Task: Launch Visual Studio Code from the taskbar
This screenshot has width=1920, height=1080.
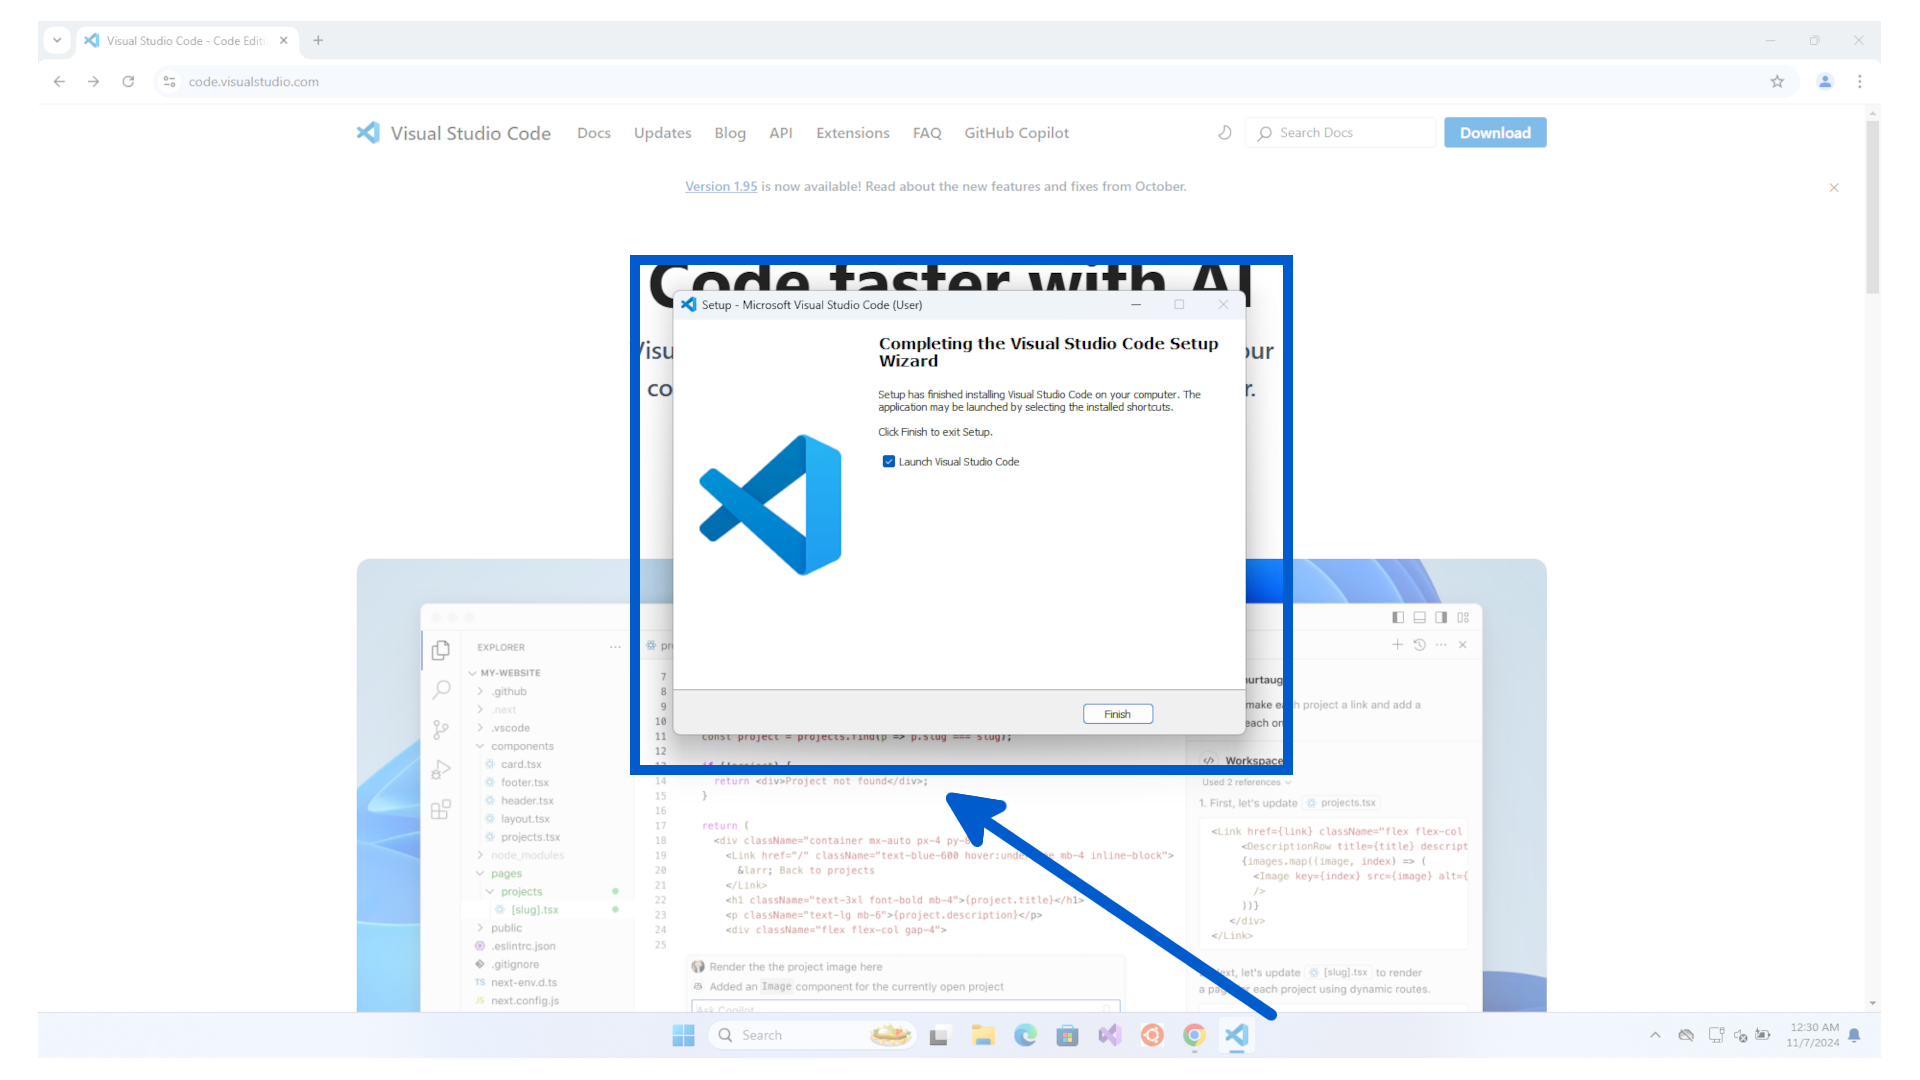Action: coord(1236,1035)
